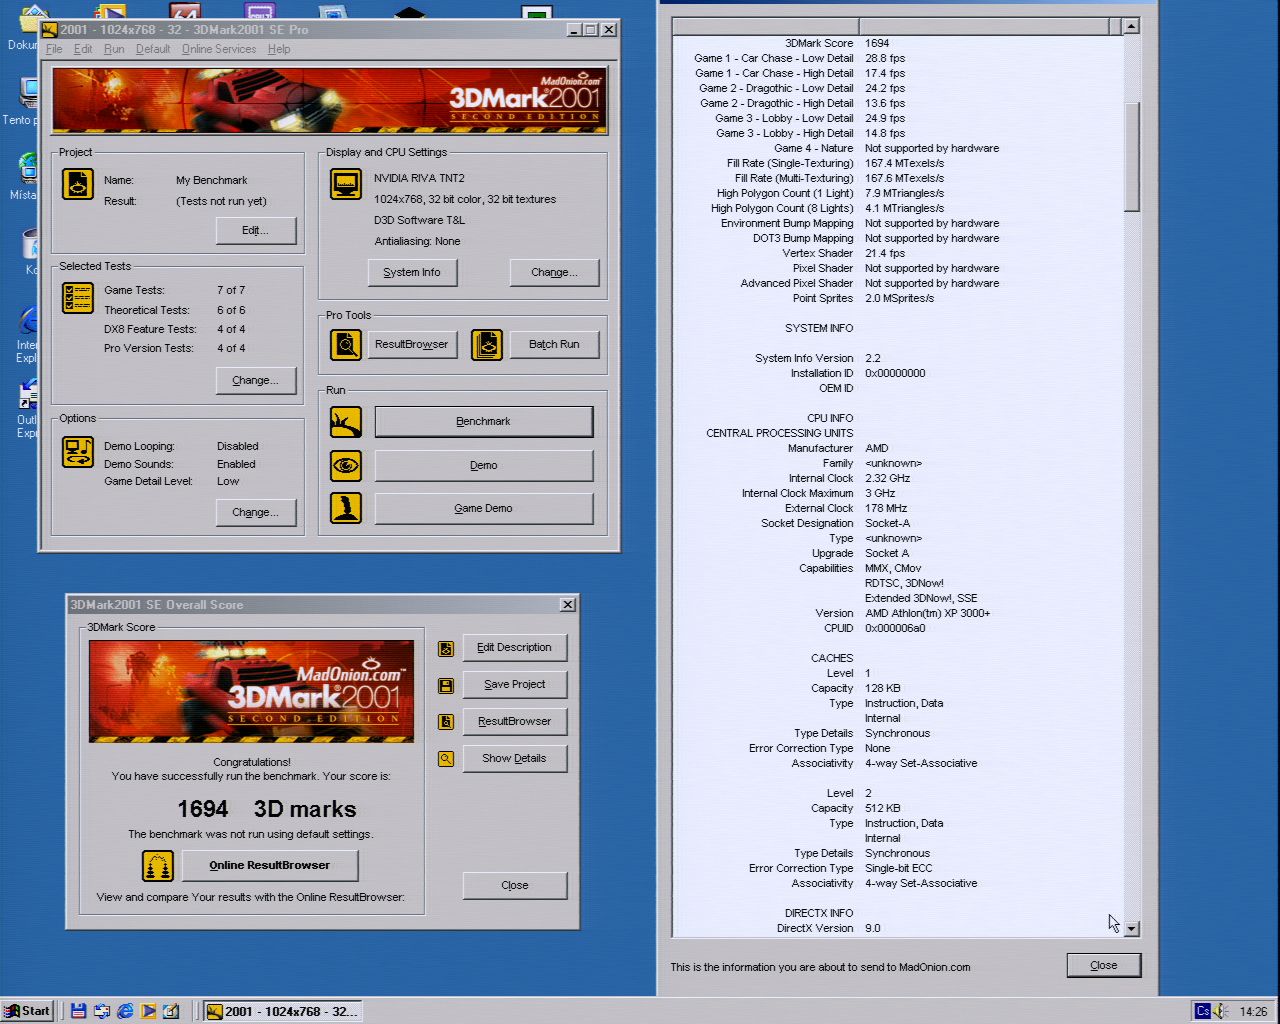Click the icon beside Edit Description

[x=446, y=649]
